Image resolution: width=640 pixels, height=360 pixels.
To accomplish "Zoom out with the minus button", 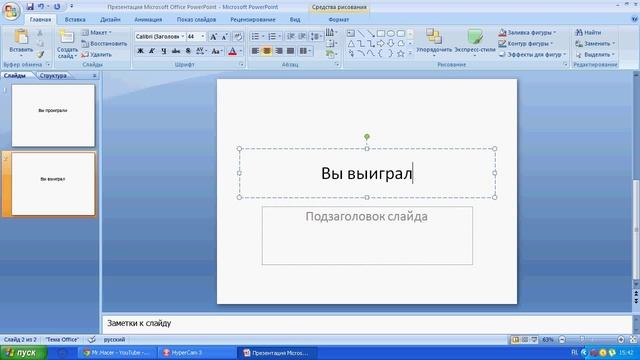I will [562, 340].
